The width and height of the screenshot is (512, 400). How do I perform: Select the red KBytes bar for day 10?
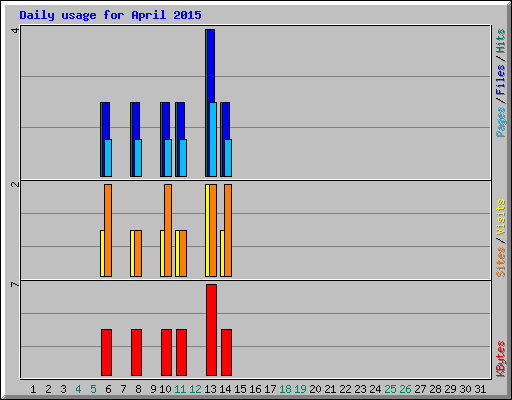(166, 353)
